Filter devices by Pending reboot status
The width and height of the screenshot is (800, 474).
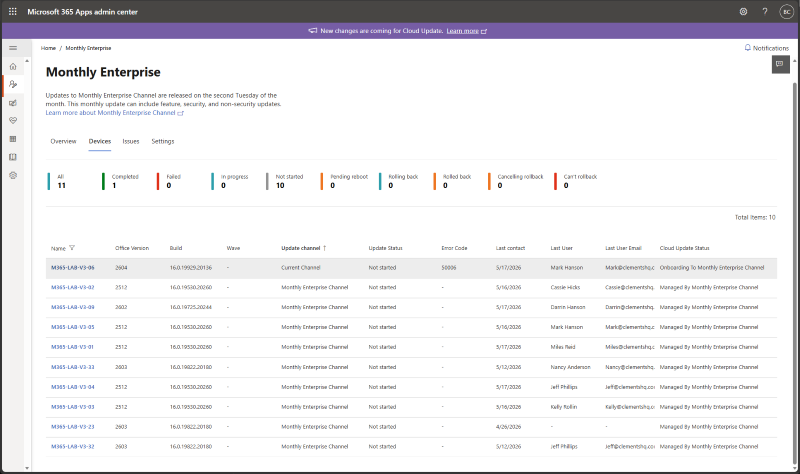(x=345, y=181)
